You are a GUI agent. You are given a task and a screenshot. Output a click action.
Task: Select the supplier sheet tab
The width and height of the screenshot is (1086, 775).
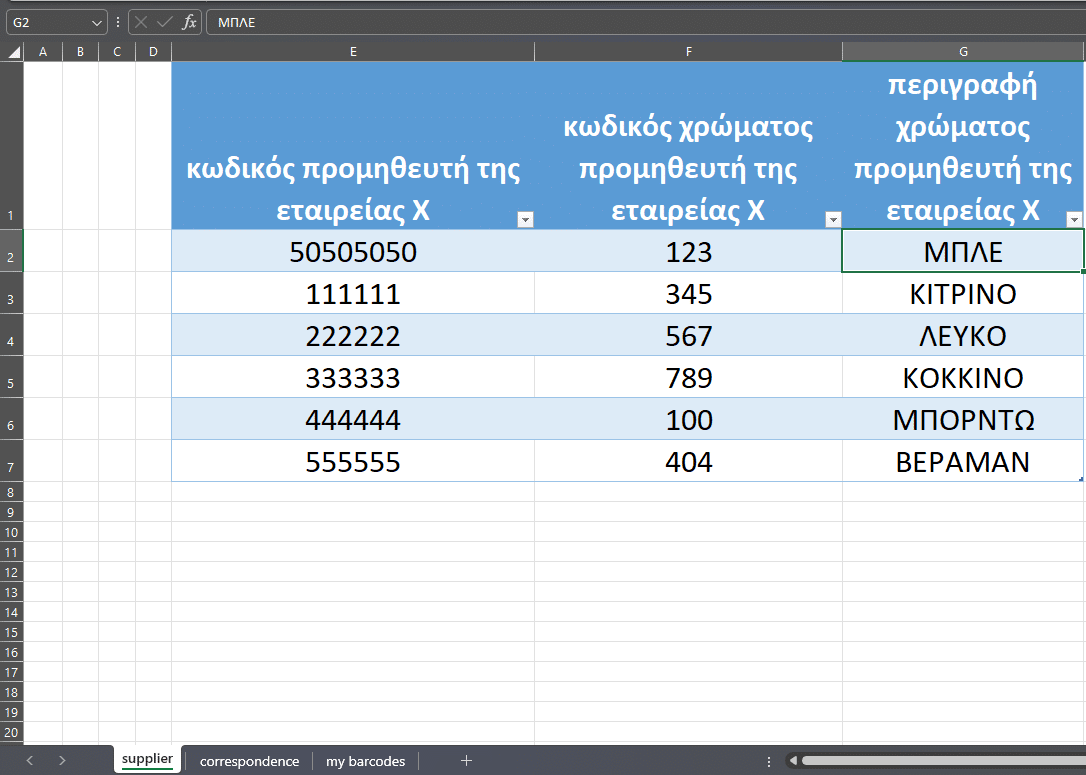pyautogui.click(x=147, y=760)
